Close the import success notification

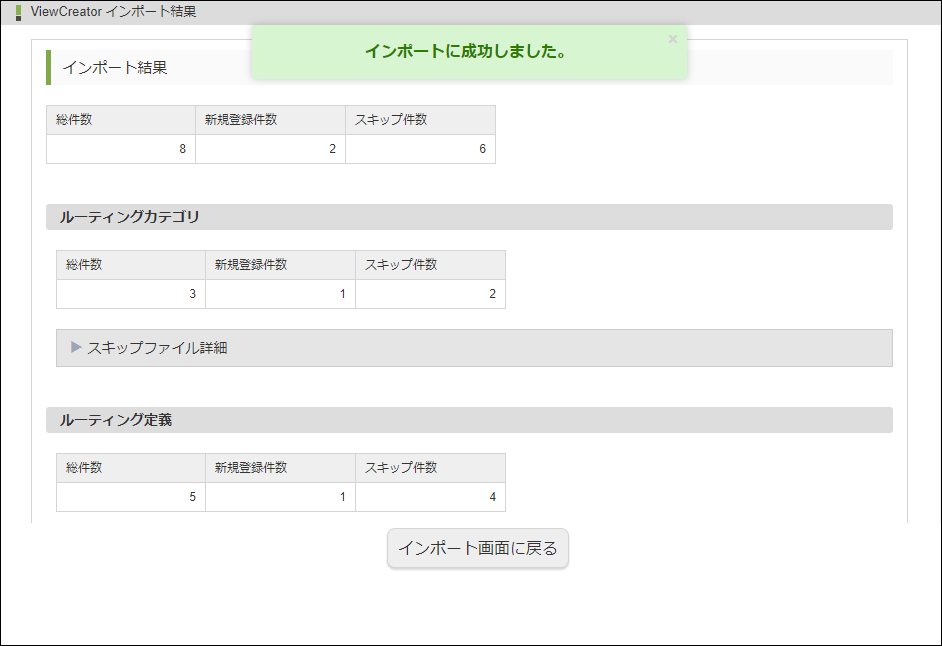[673, 39]
